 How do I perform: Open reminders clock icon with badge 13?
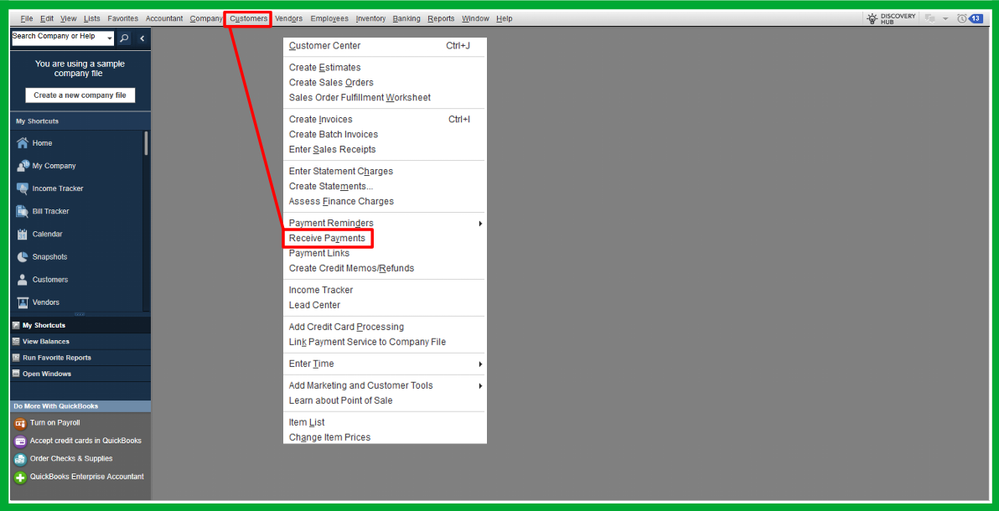click(x=969, y=18)
